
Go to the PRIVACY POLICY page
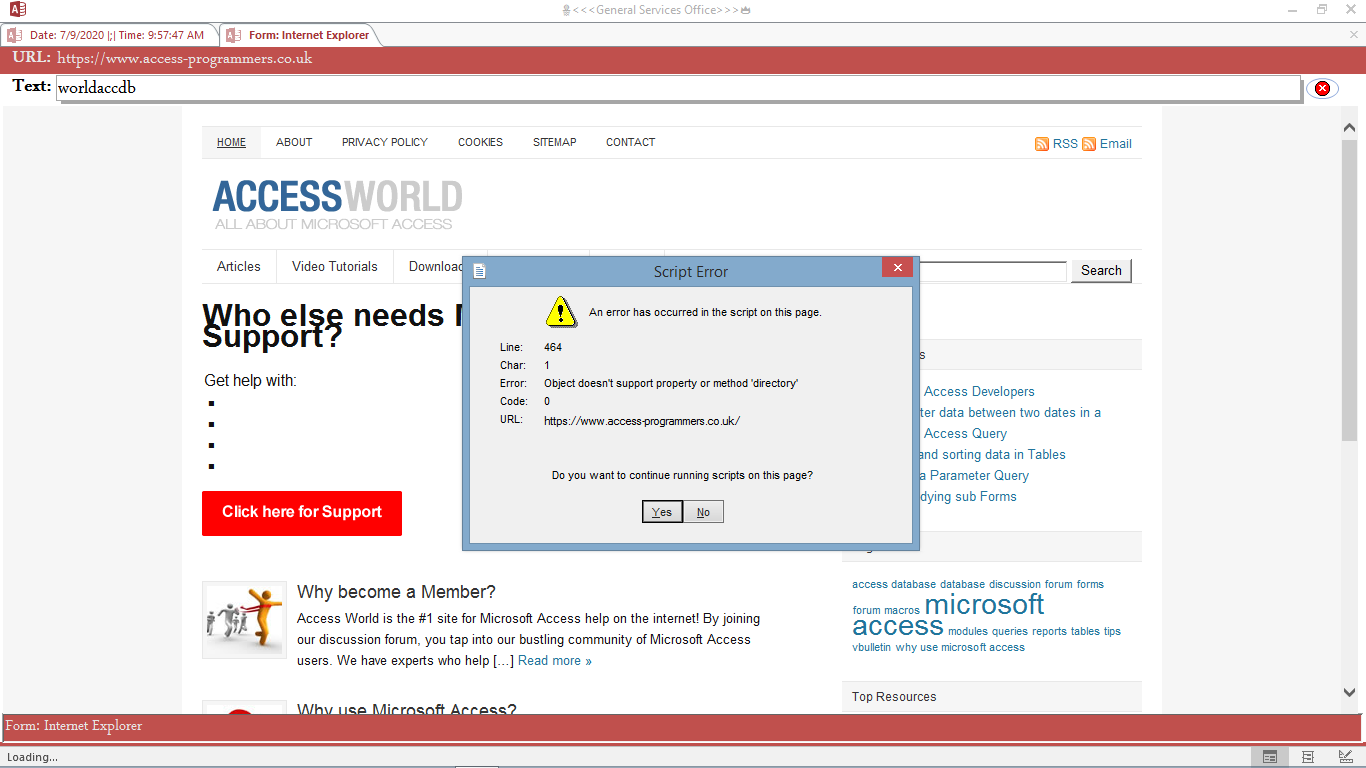[384, 142]
